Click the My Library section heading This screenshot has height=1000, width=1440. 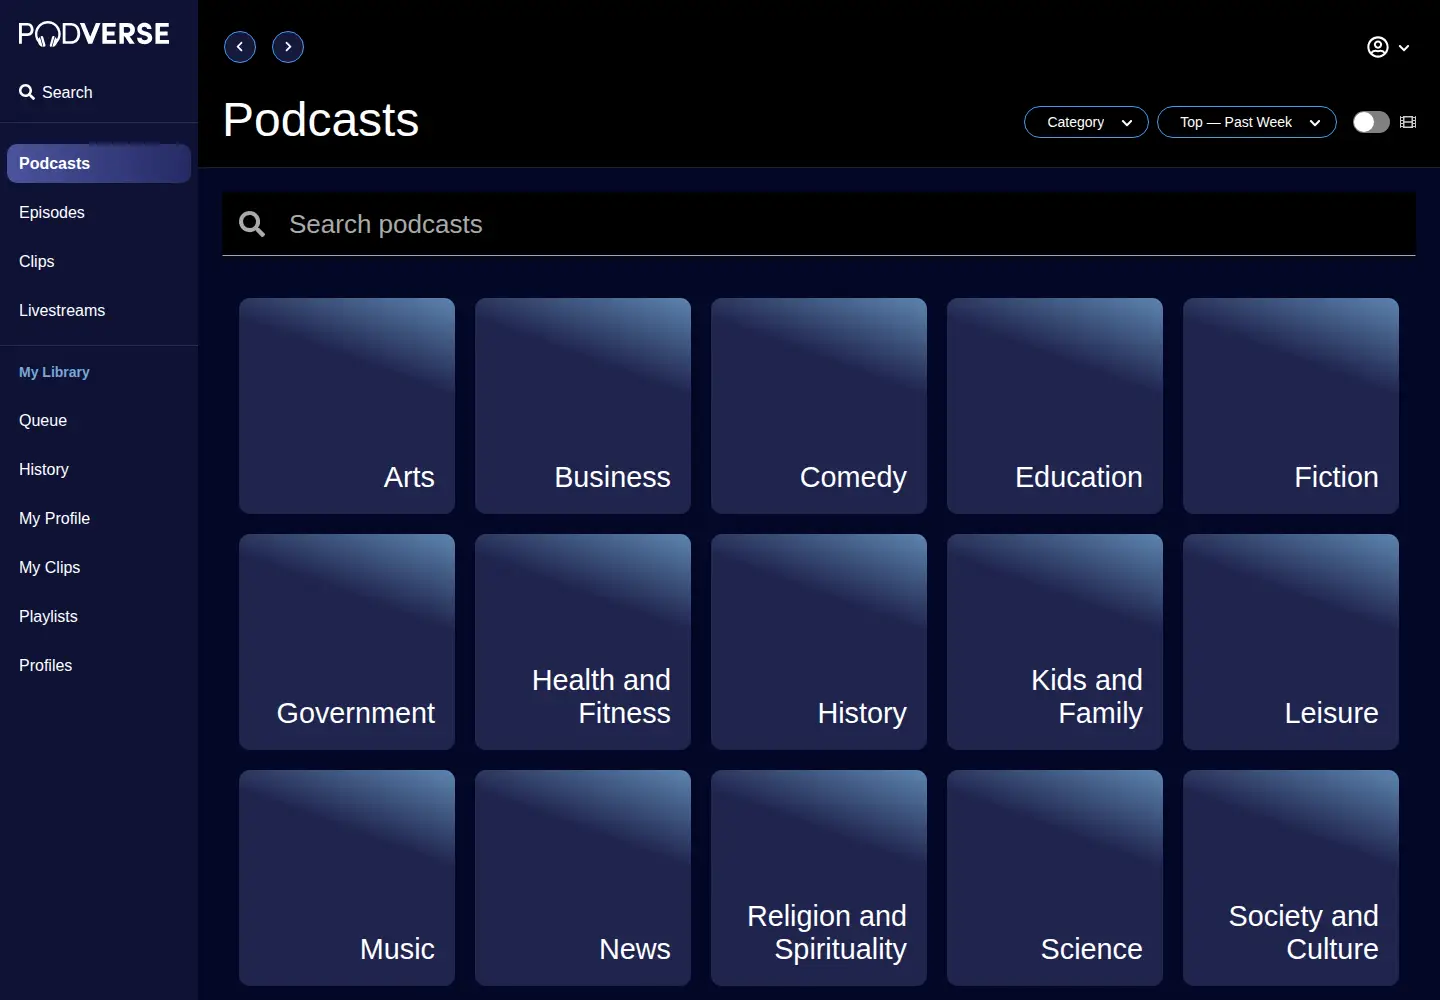(54, 372)
